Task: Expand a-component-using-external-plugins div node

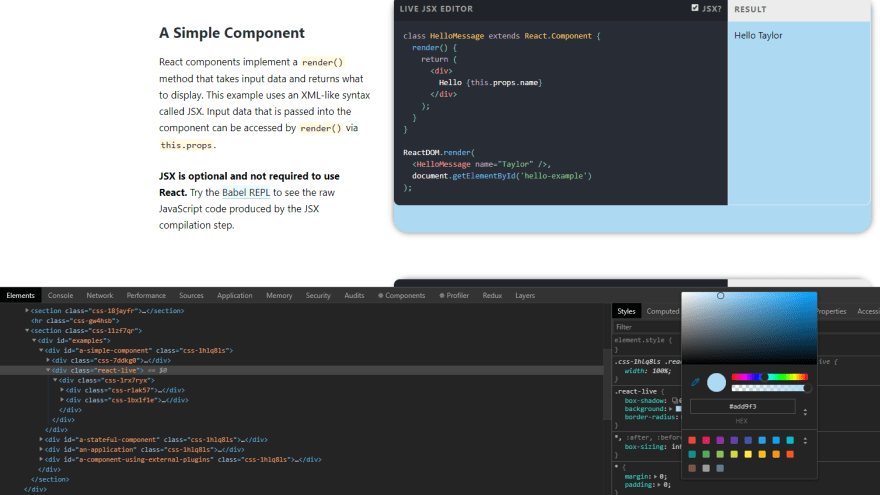Action: click(x=41, y=459)
